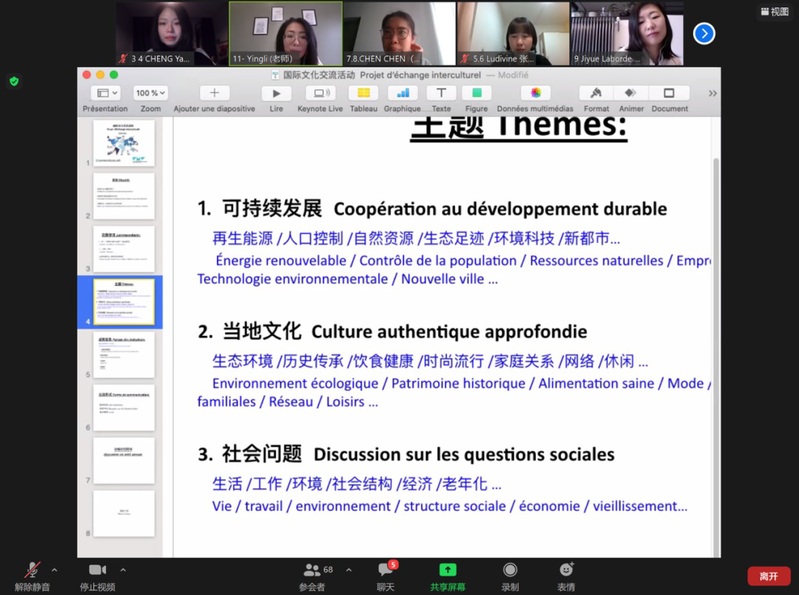The image size is (799, 595).
Task: Stop the video camera (停止视频)
Action: (x=97, y=571)
